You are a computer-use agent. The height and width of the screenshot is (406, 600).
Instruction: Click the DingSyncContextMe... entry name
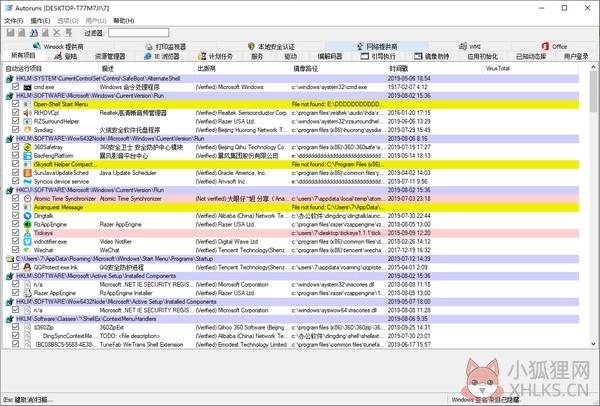point(68,336)
